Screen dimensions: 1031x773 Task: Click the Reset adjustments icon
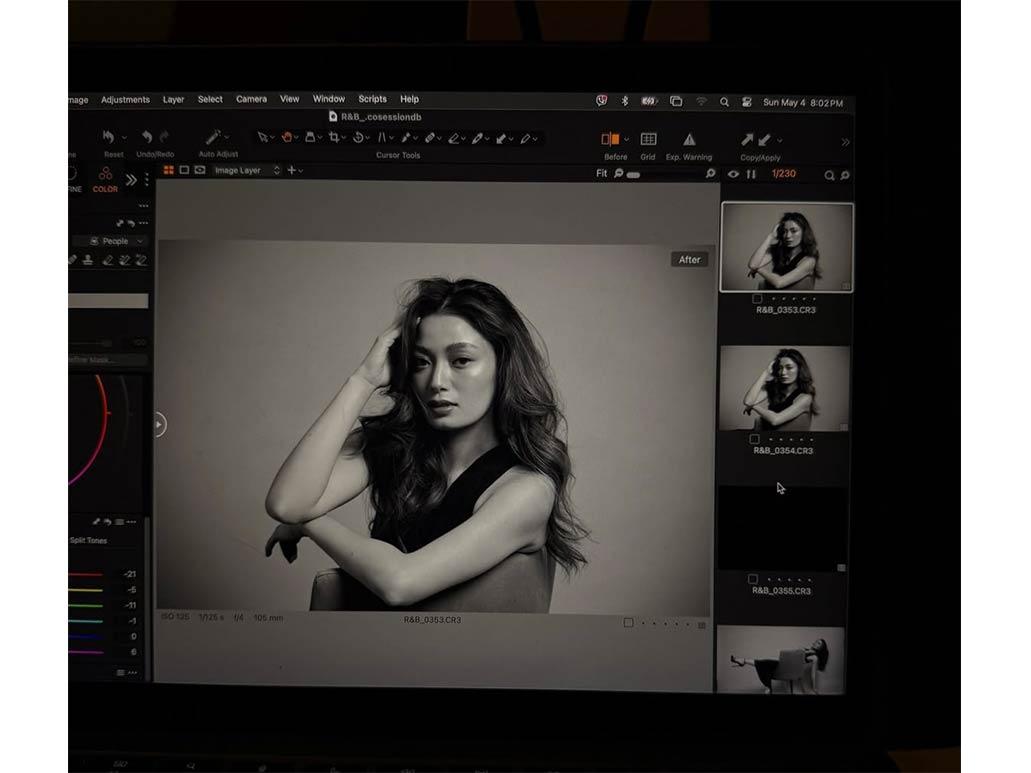109,137
